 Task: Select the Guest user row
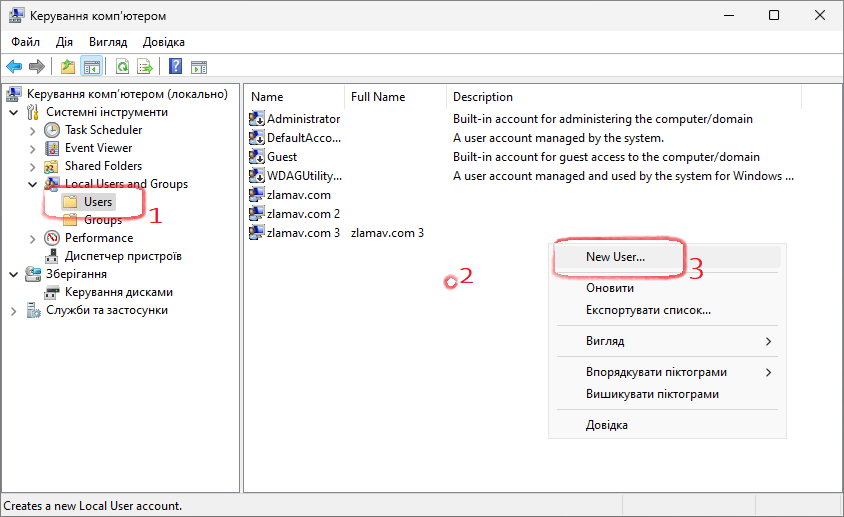[x=281, y=157]
